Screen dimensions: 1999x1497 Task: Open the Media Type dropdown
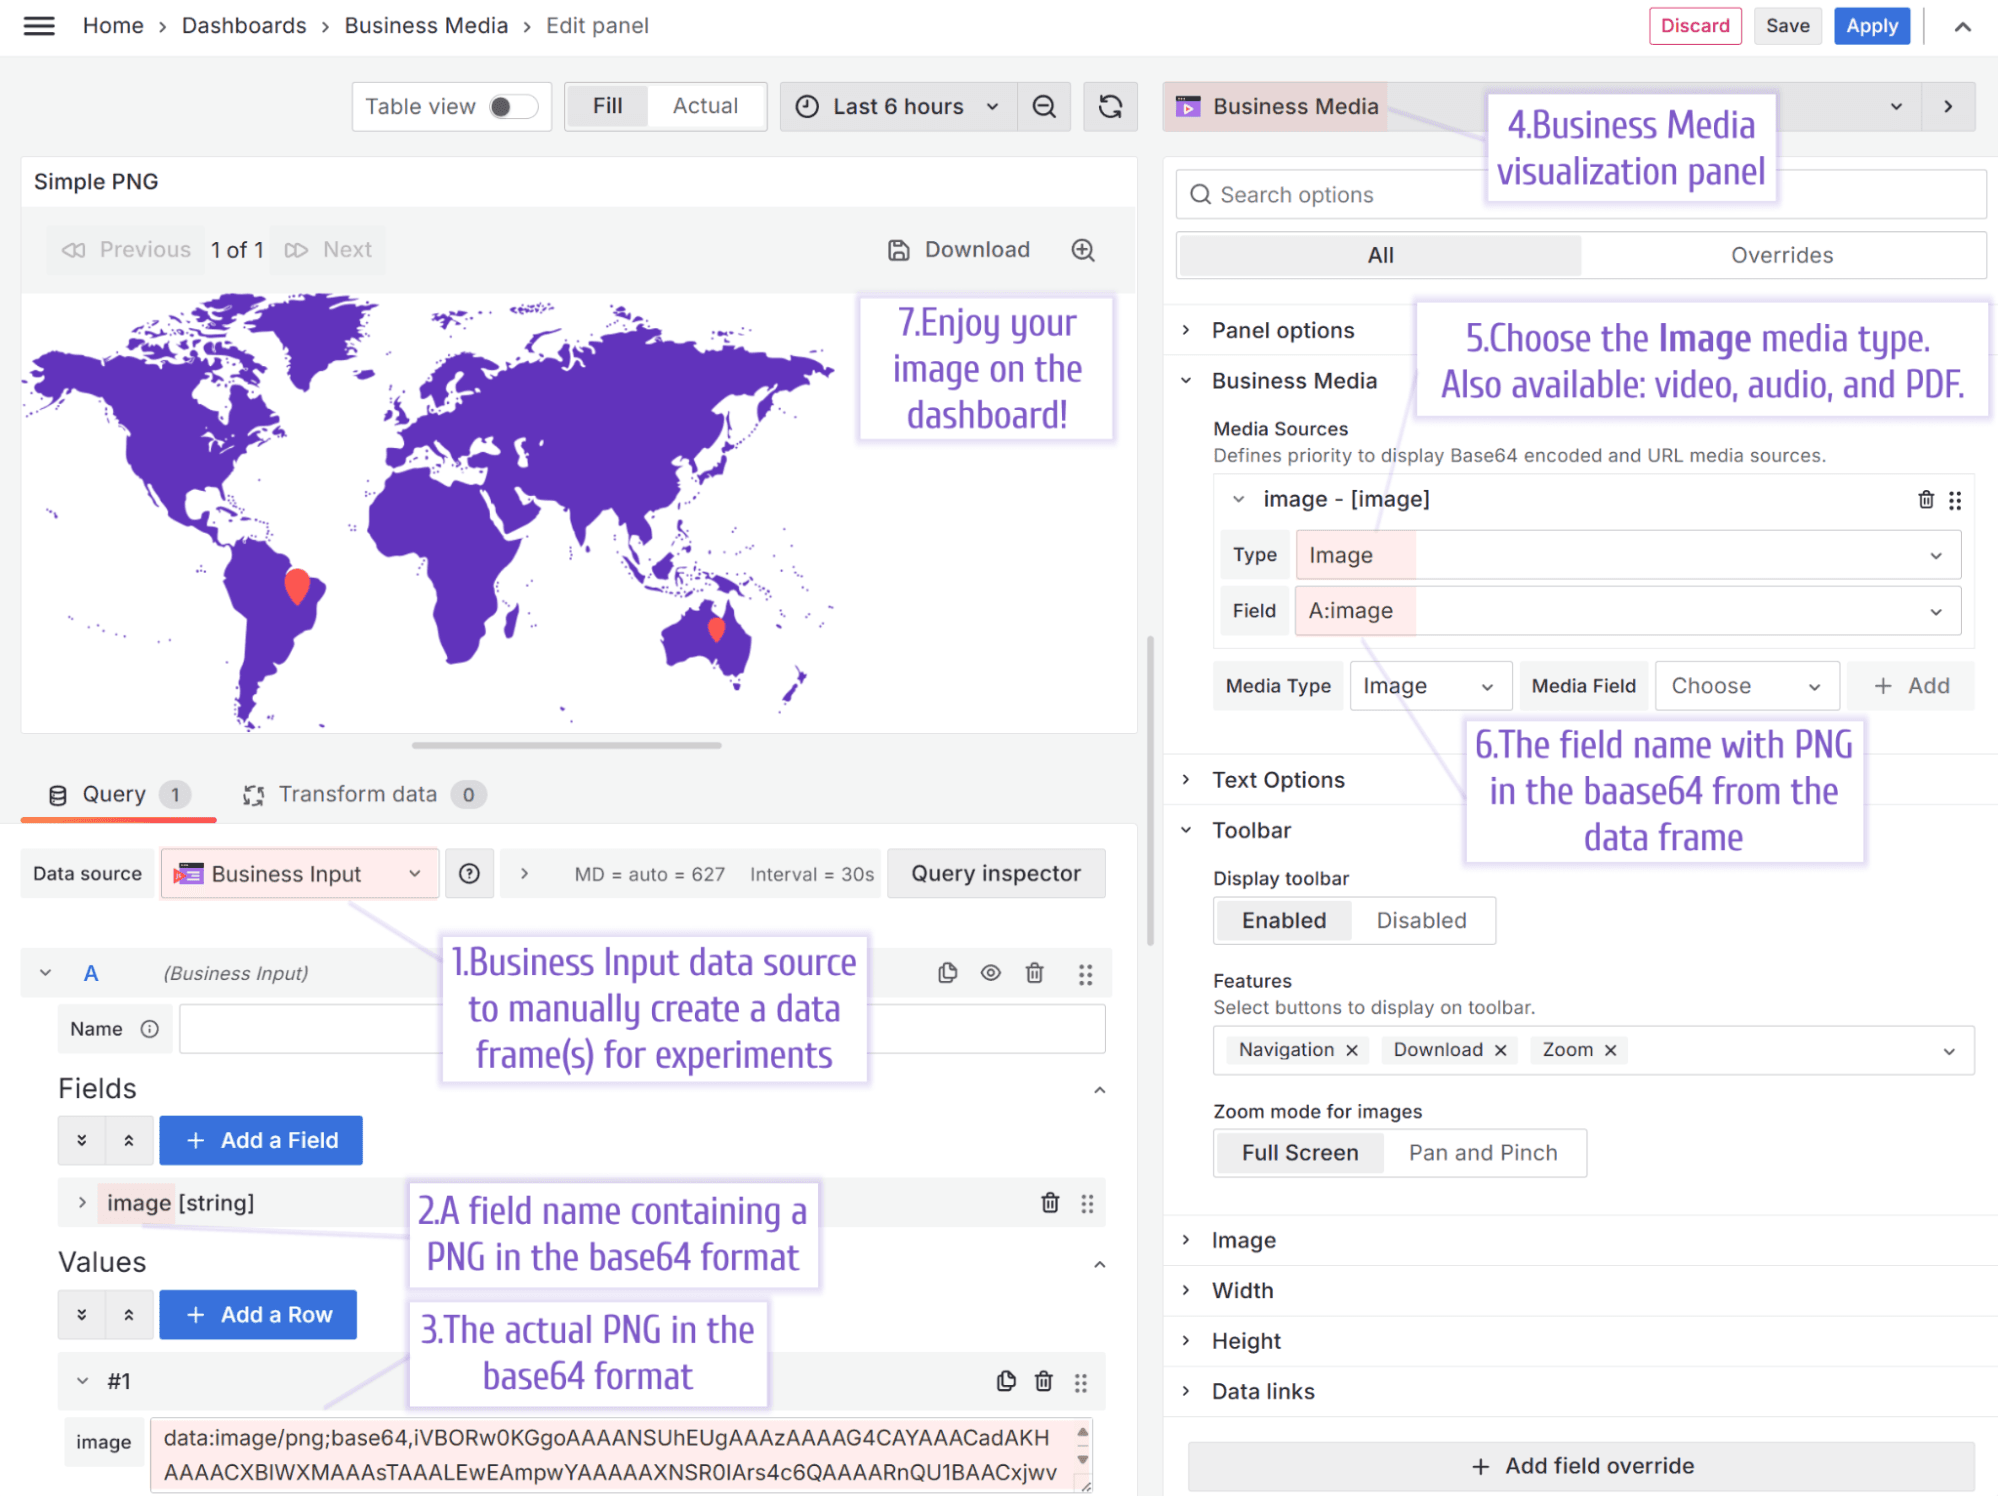1429,685
